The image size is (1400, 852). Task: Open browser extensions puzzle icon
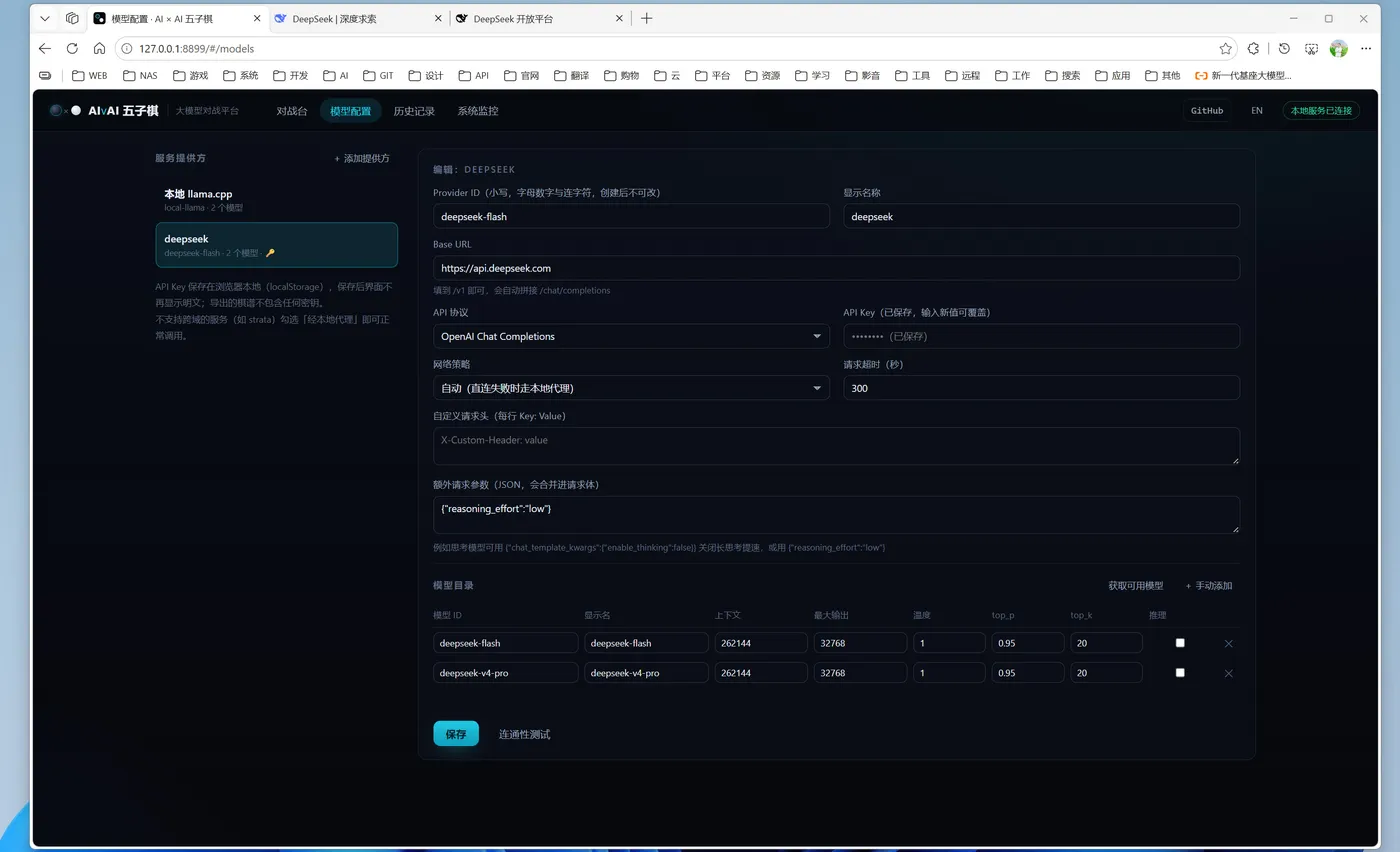click(1253, 48)
